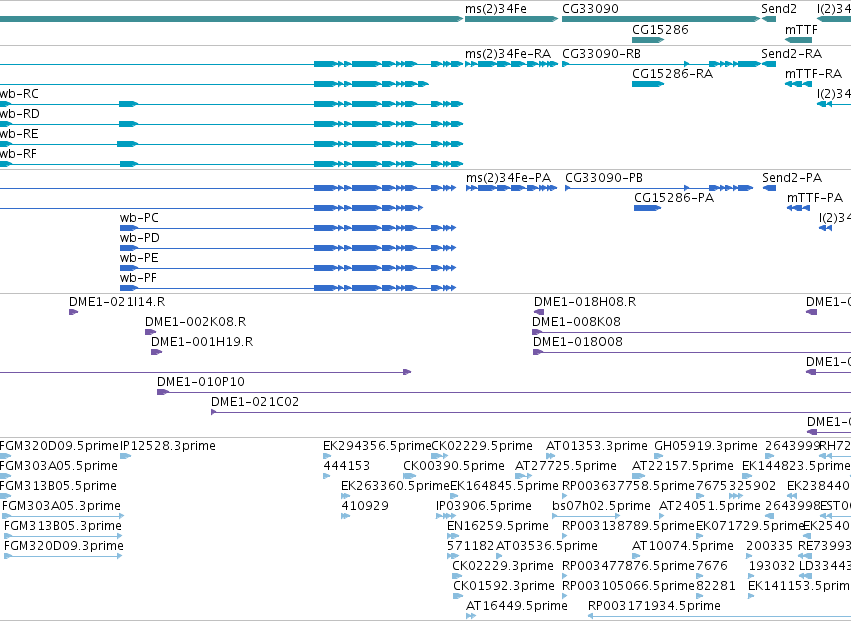Click EST CK00390.5prime label
The width and height of the screenshot is (851, 621).
(x=454, y=466)
